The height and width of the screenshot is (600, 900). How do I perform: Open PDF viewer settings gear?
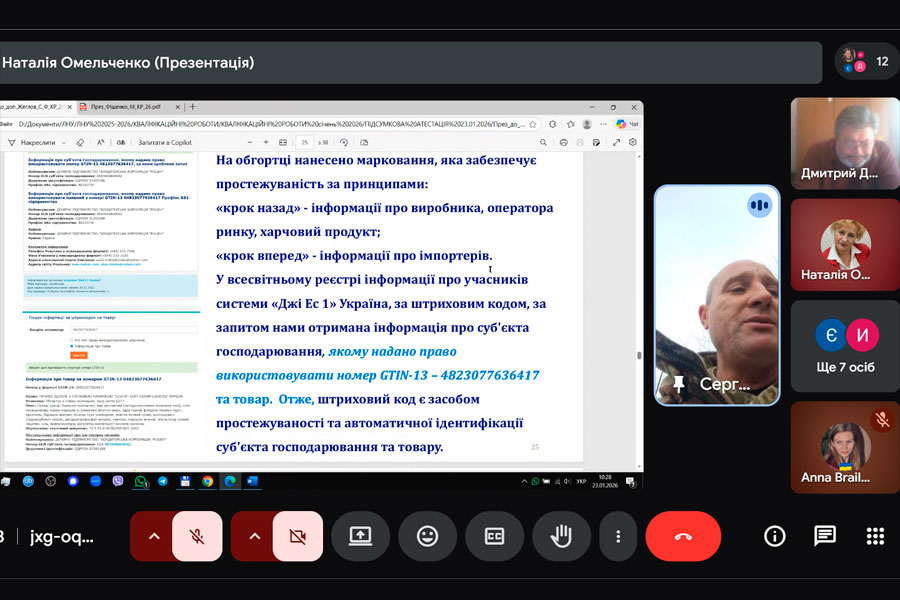(x=633, y=142)
